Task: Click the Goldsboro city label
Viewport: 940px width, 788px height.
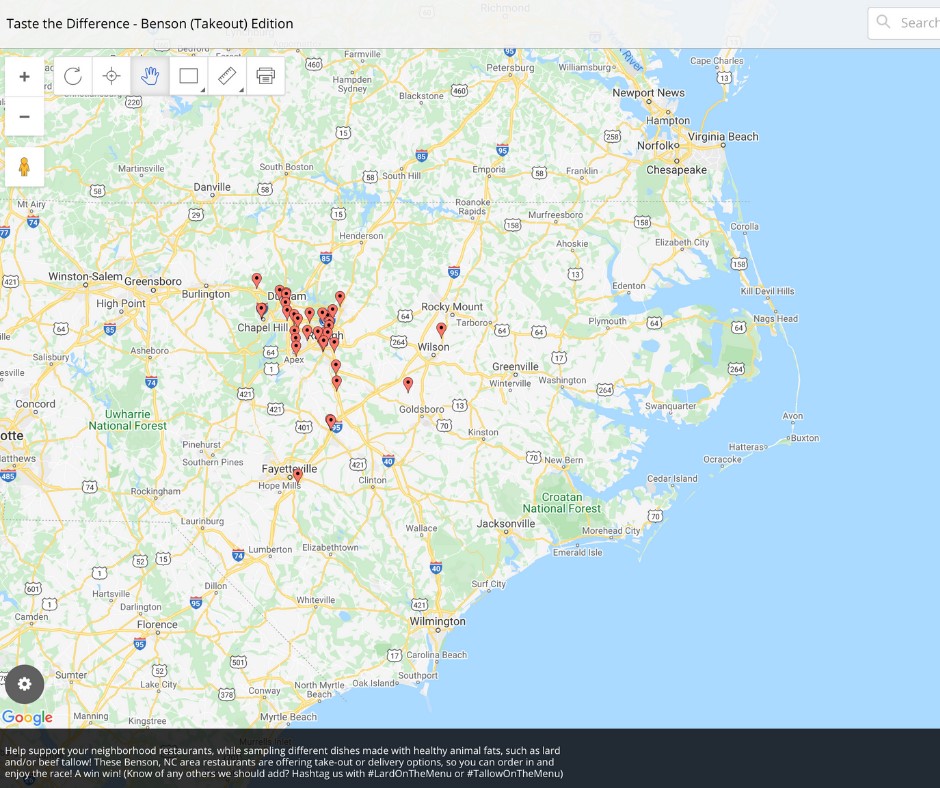Action: pos(421,410)
